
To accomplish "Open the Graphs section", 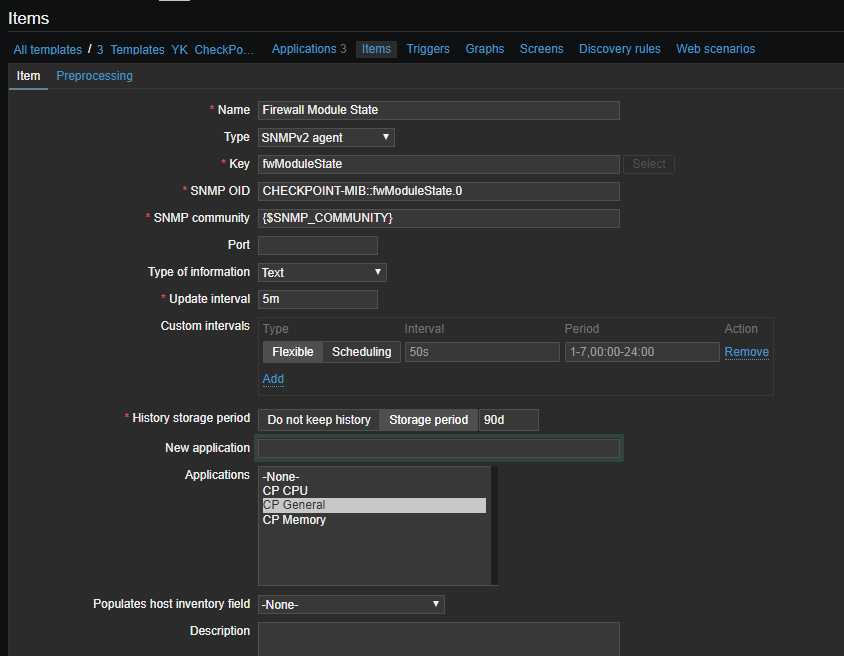I will pyautogui.click(x=484, y=49).
